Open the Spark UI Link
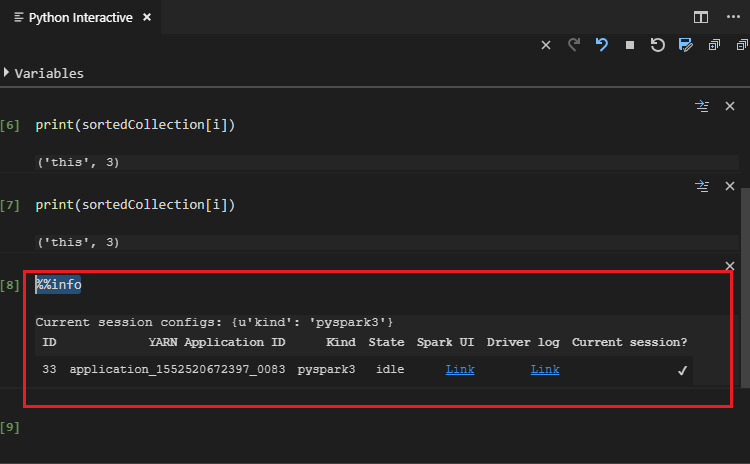This screenshot has width=750, height=464. pyautogui.click(x=460, y=369)
